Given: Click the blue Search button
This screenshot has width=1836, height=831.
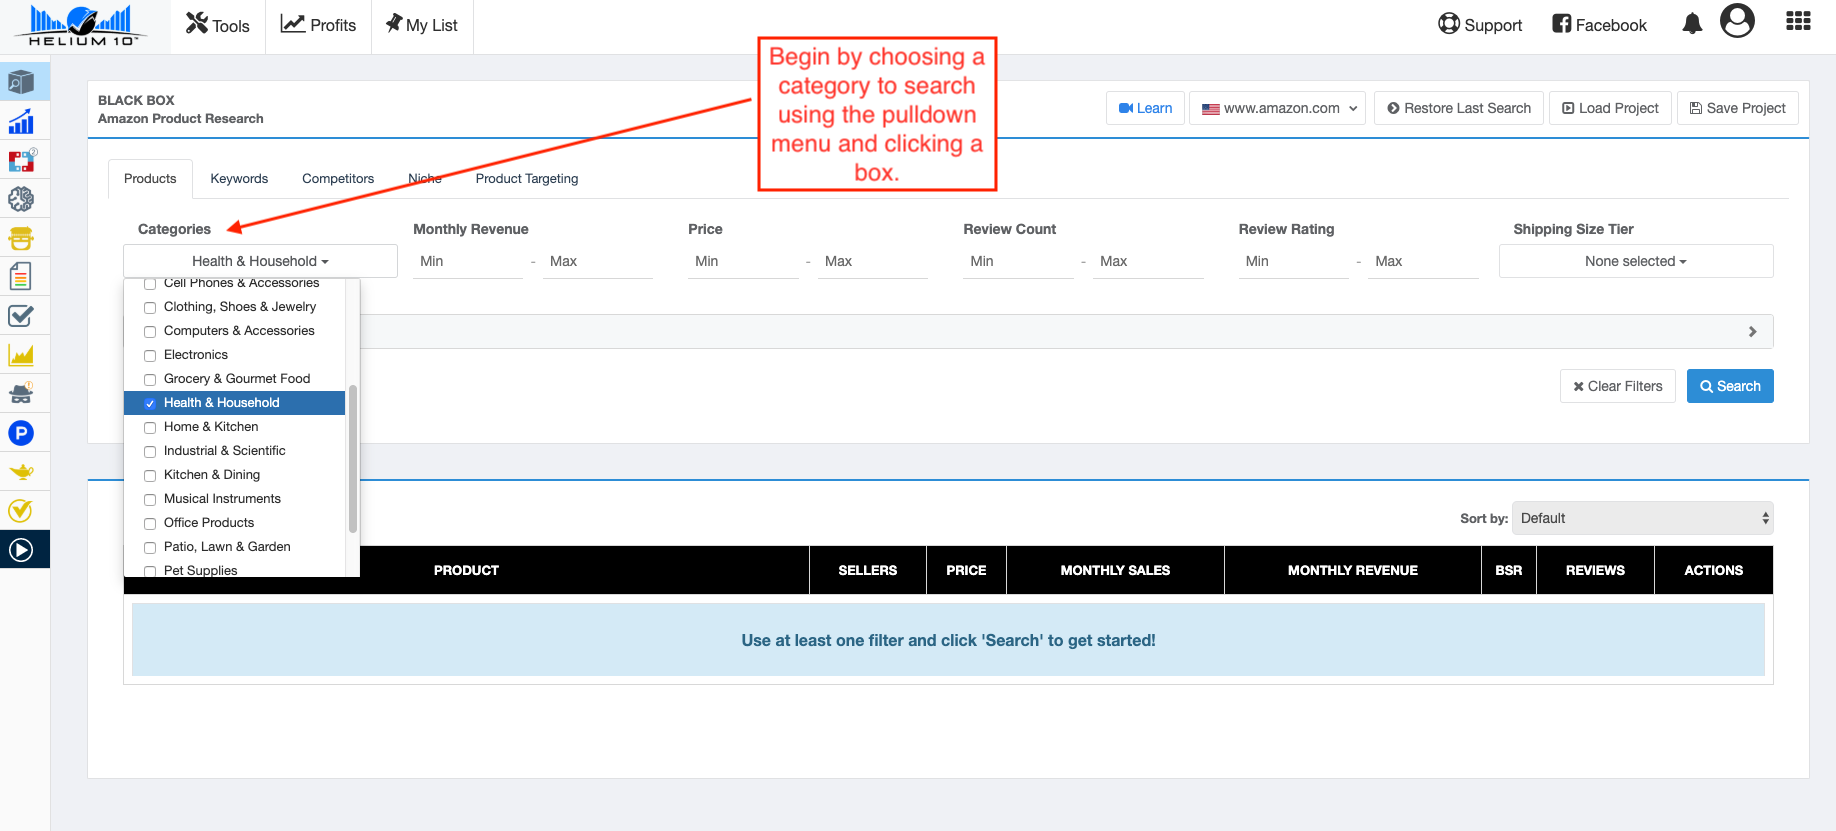Looking at the screenshot, I should pos(1730,386).
